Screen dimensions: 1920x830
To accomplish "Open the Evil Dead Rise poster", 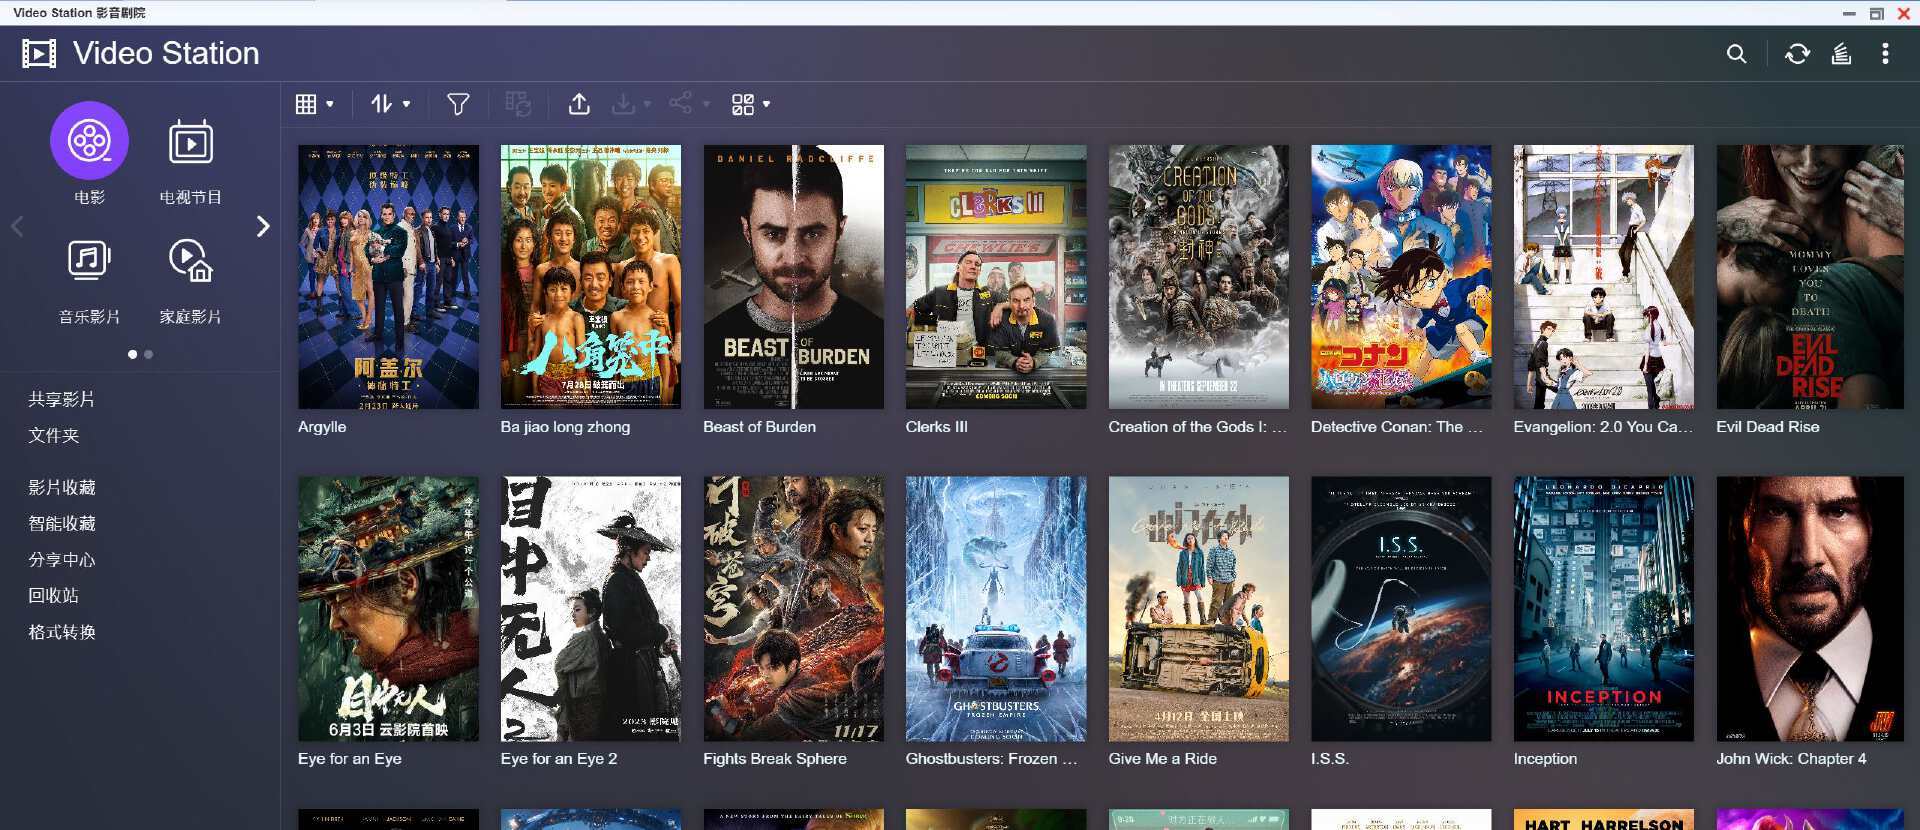I will [1810, 277].
